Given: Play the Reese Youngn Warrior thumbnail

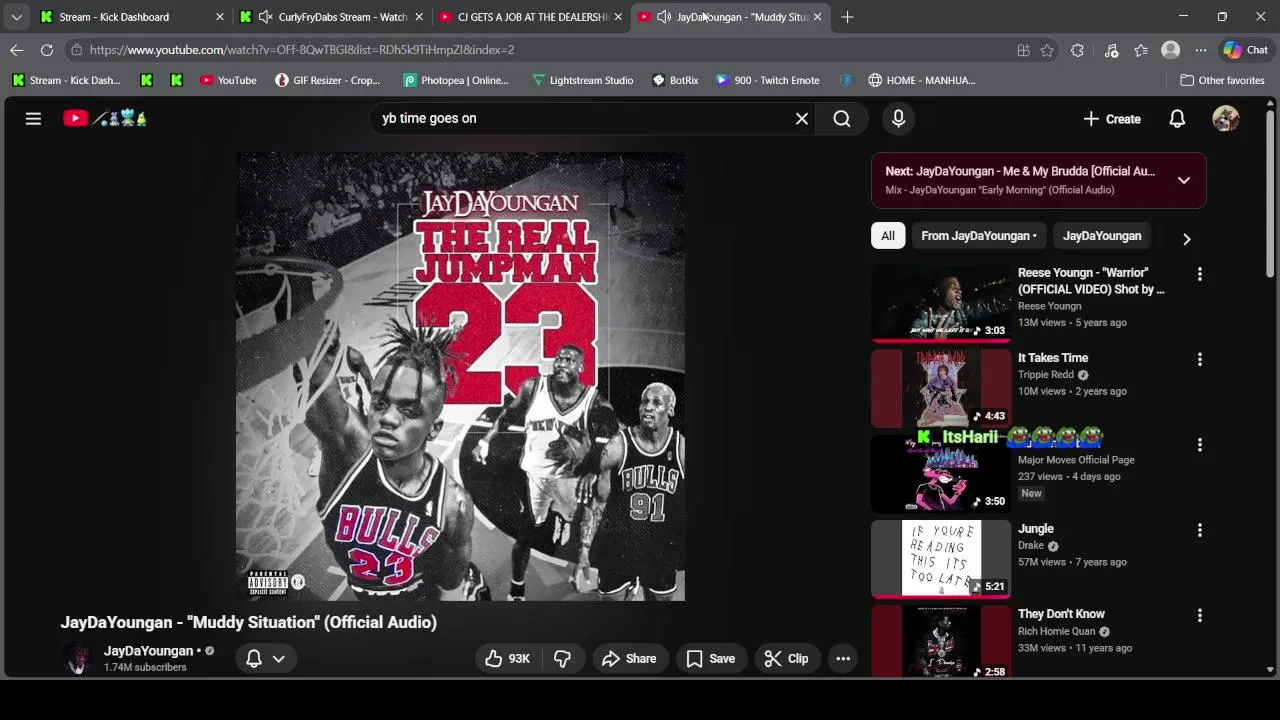Looking at the screenshot, I should [941, 302].
